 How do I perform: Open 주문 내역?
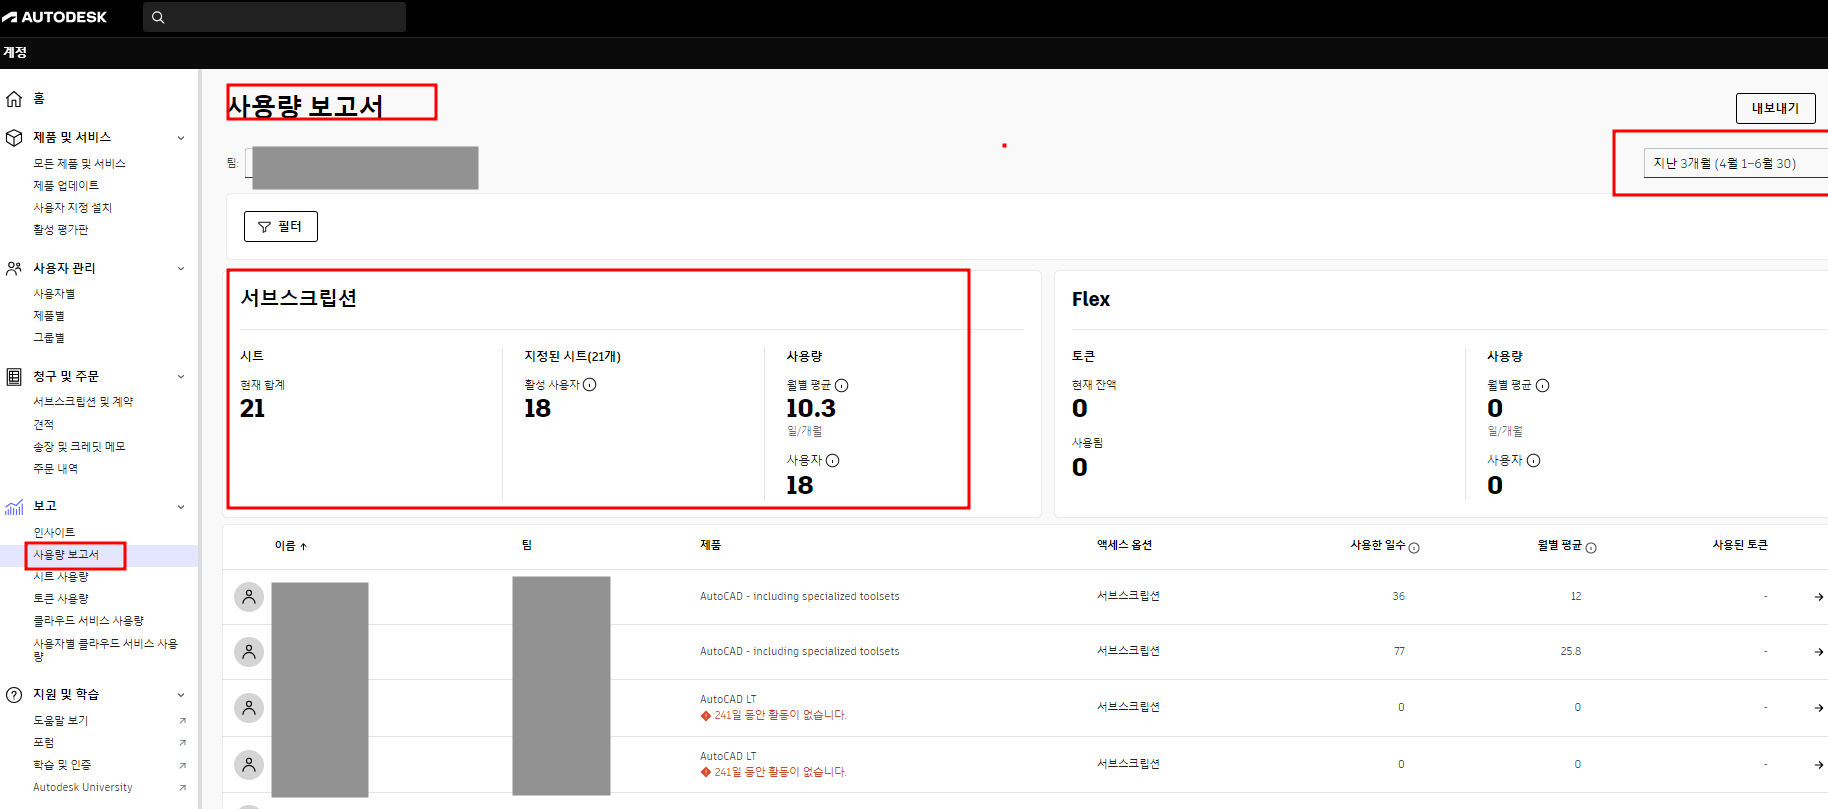click(x=55, y=469)
